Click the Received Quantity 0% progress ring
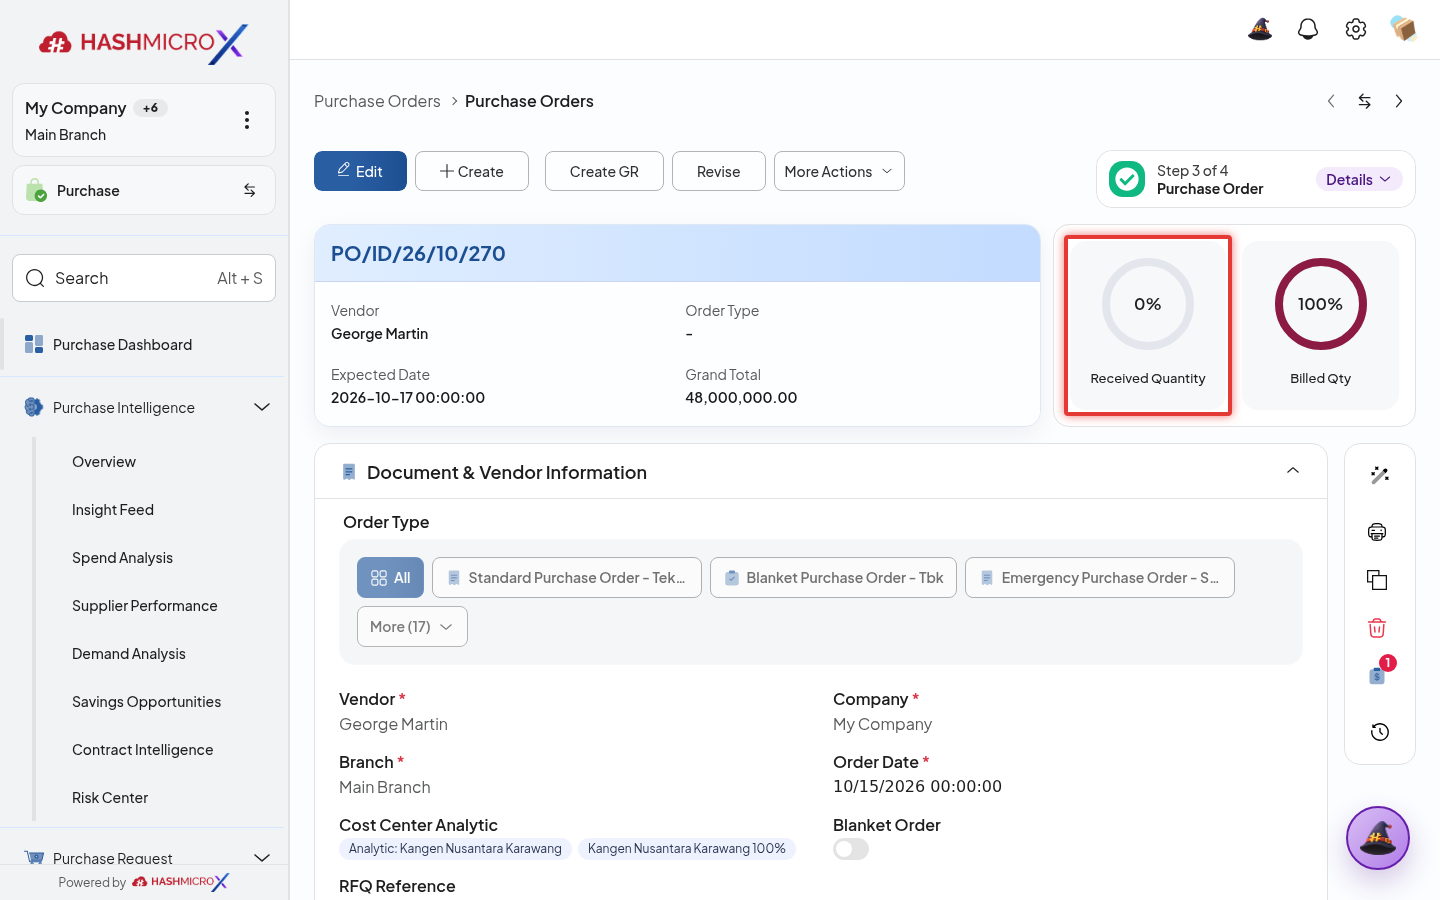 [x=1148, y=304]
